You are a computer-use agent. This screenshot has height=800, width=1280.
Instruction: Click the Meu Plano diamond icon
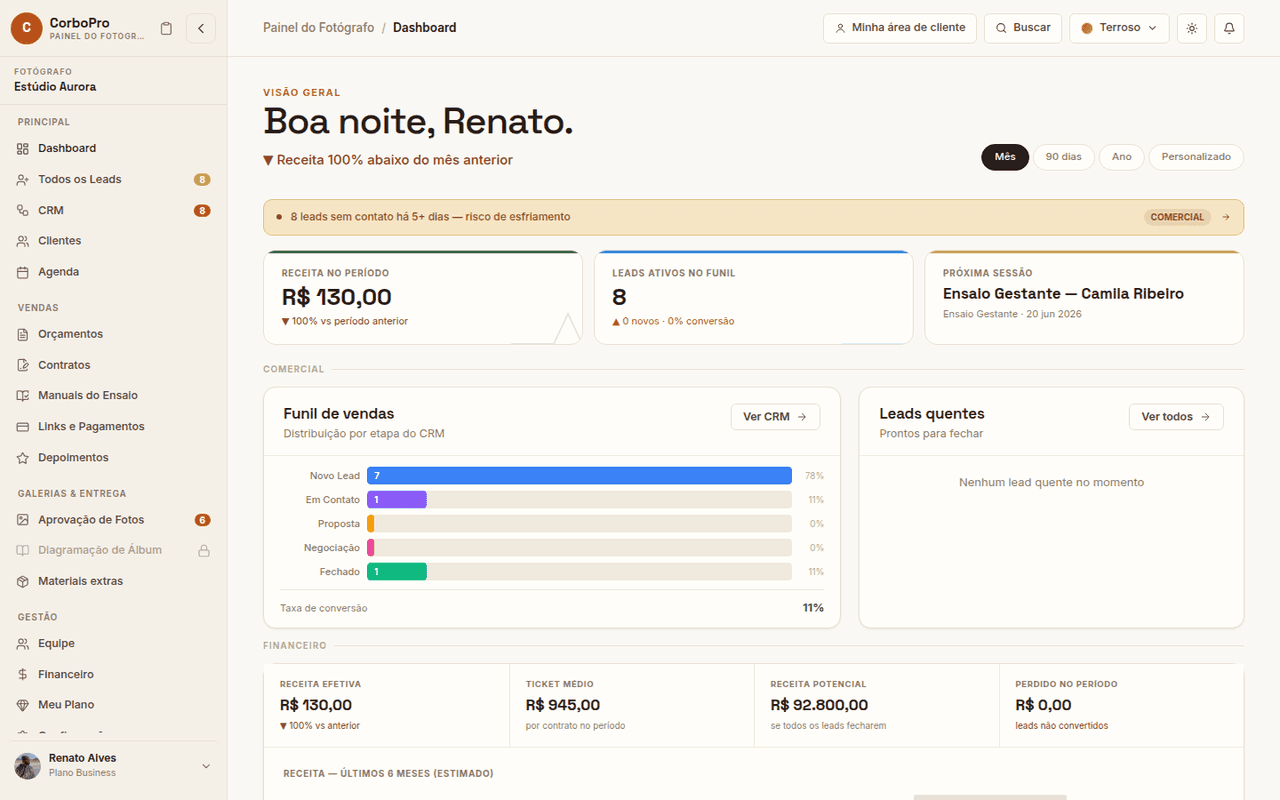pos(23,705)
